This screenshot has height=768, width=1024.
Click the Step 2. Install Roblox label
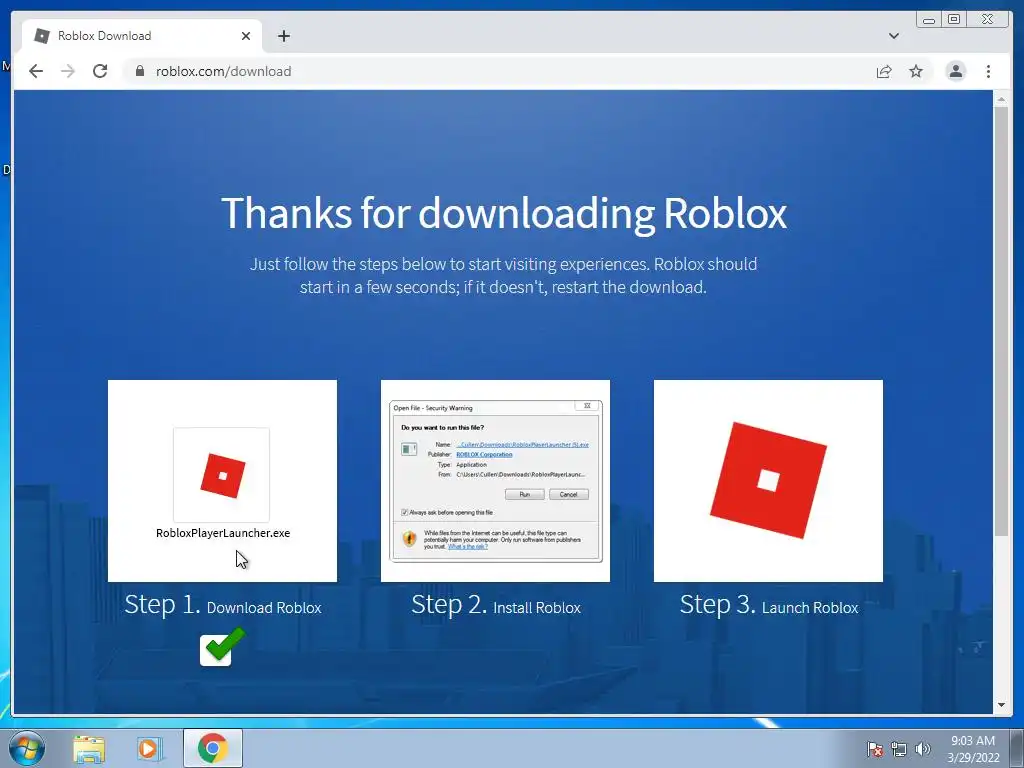[x=496, y=605]
